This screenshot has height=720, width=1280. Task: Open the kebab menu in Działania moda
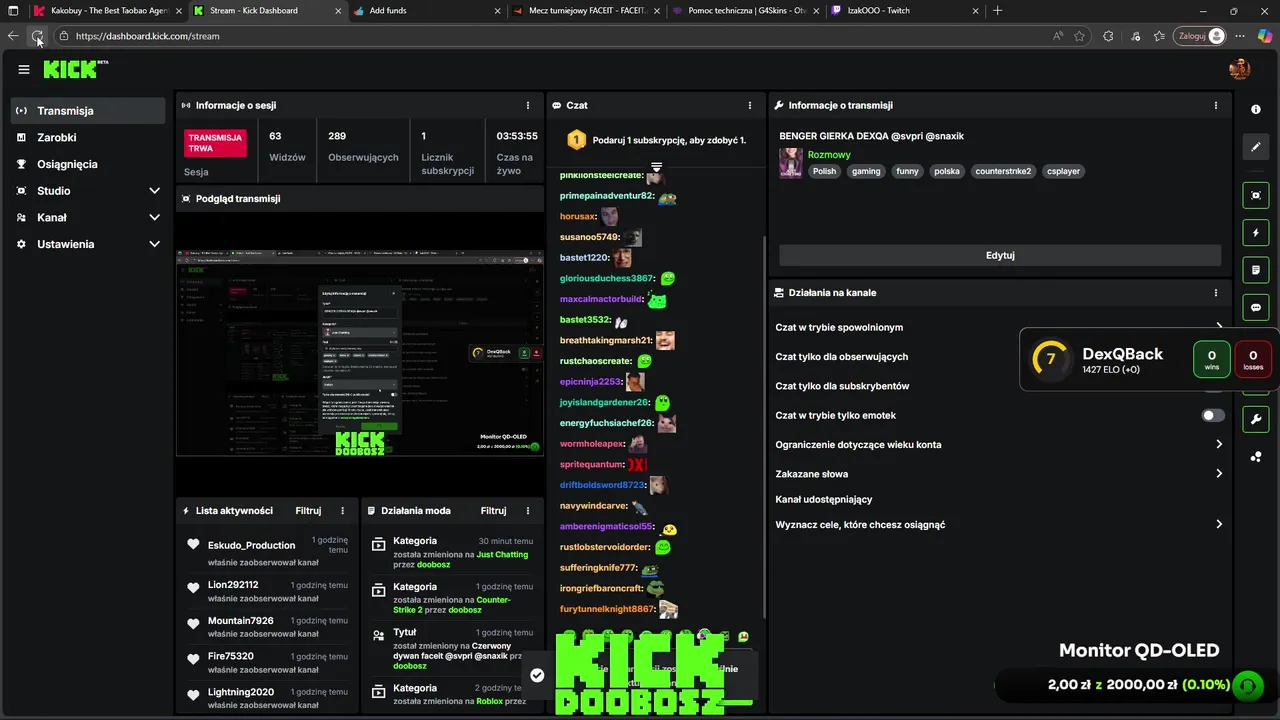528,510
